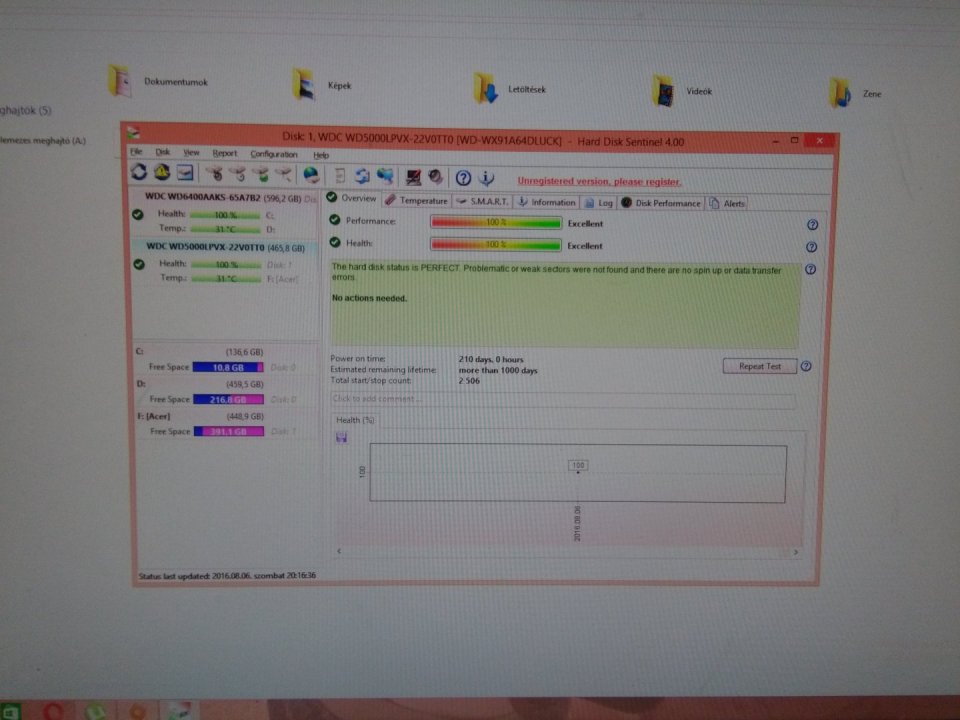
Task: Click the D: free space 216.8 GB bar
Action: pos(228,399)
